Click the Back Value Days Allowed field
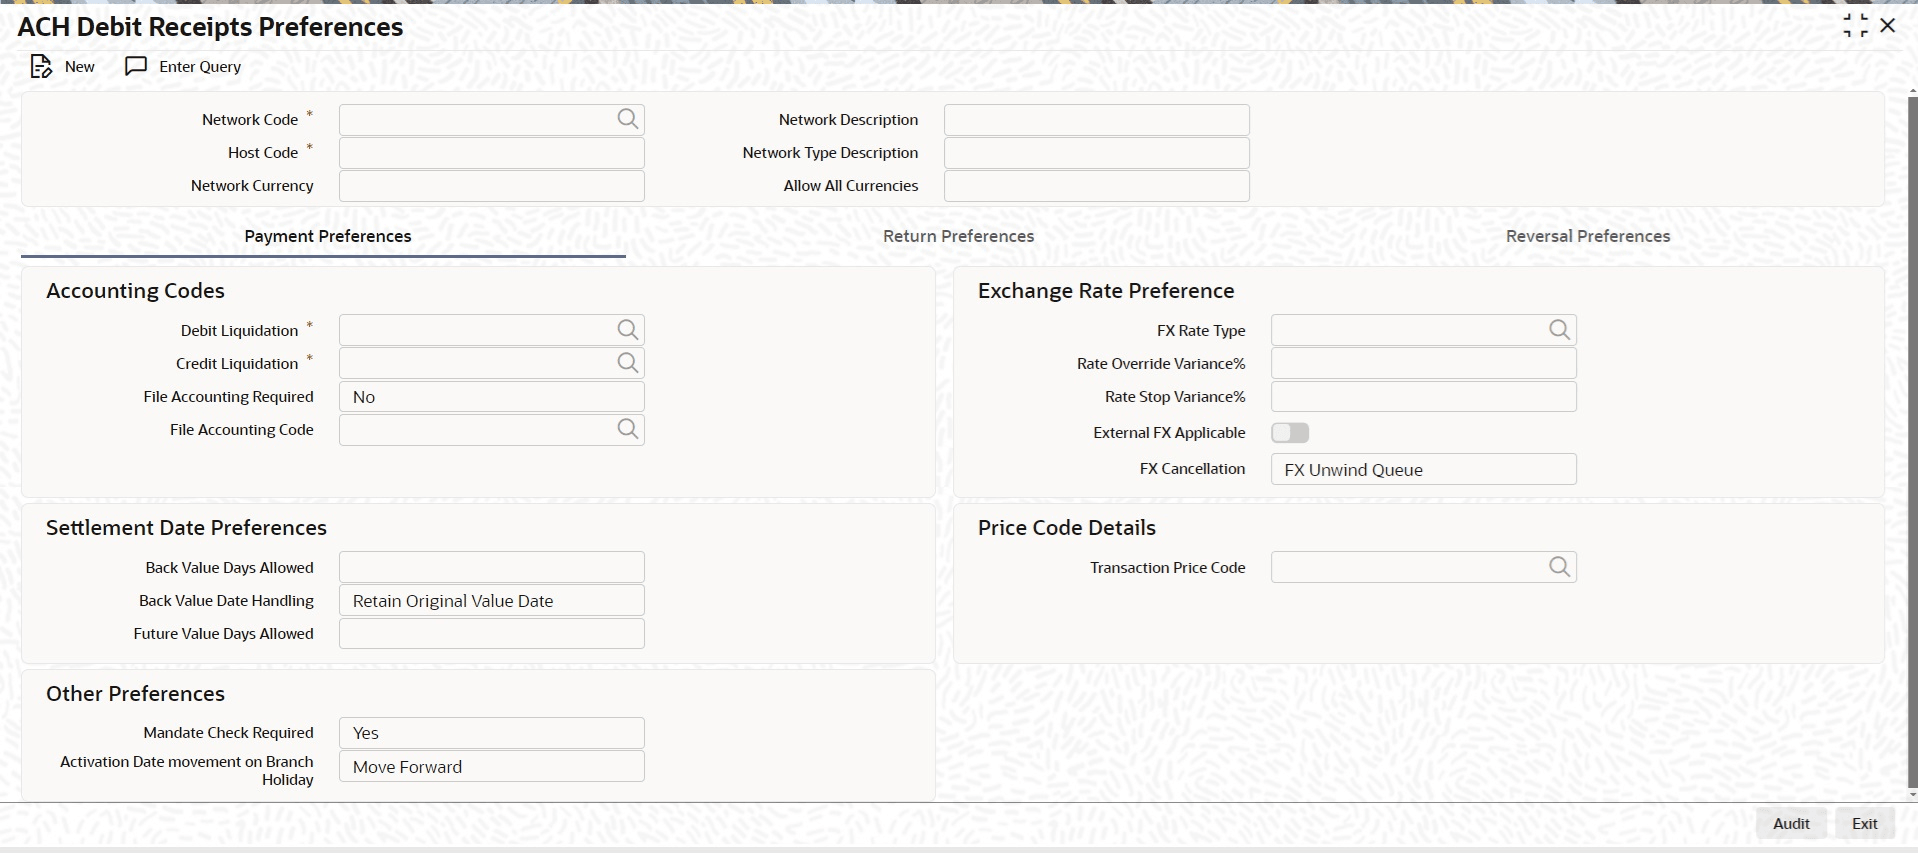Image resolution: width=1918 pixels, height=855 pixels. point(491,568)
